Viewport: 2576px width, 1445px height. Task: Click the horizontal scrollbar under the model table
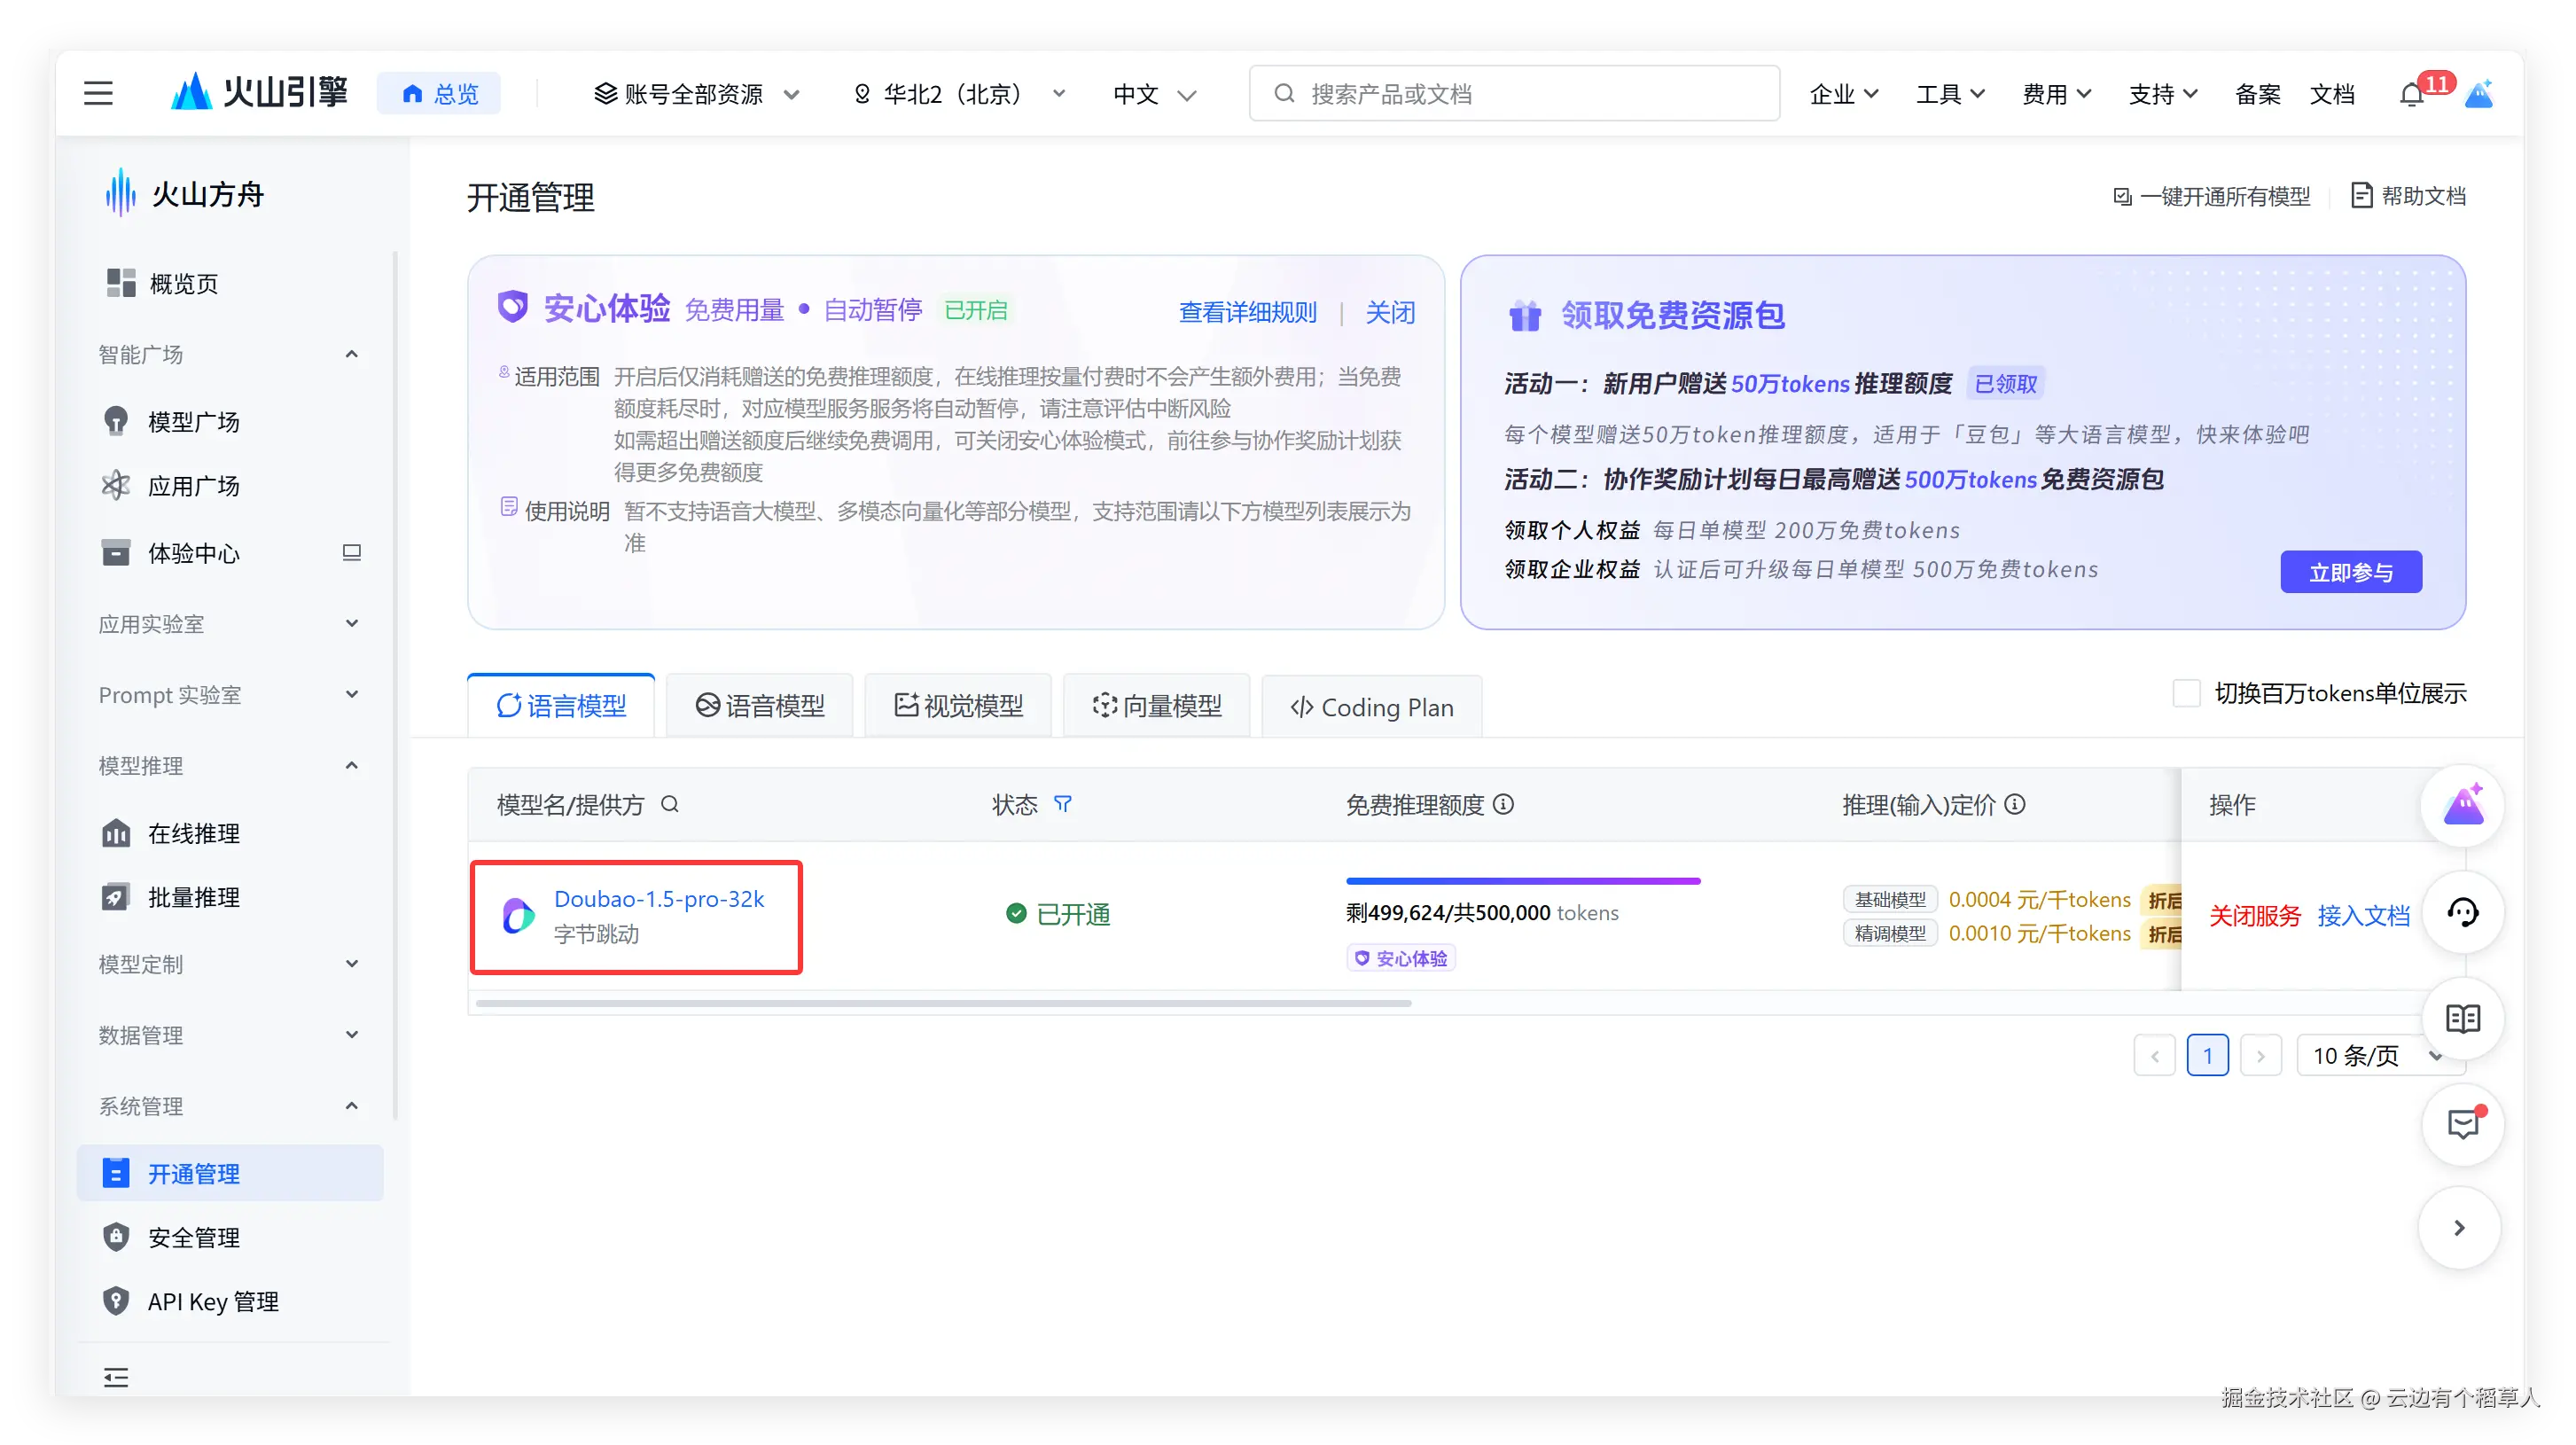[943, 1003]
